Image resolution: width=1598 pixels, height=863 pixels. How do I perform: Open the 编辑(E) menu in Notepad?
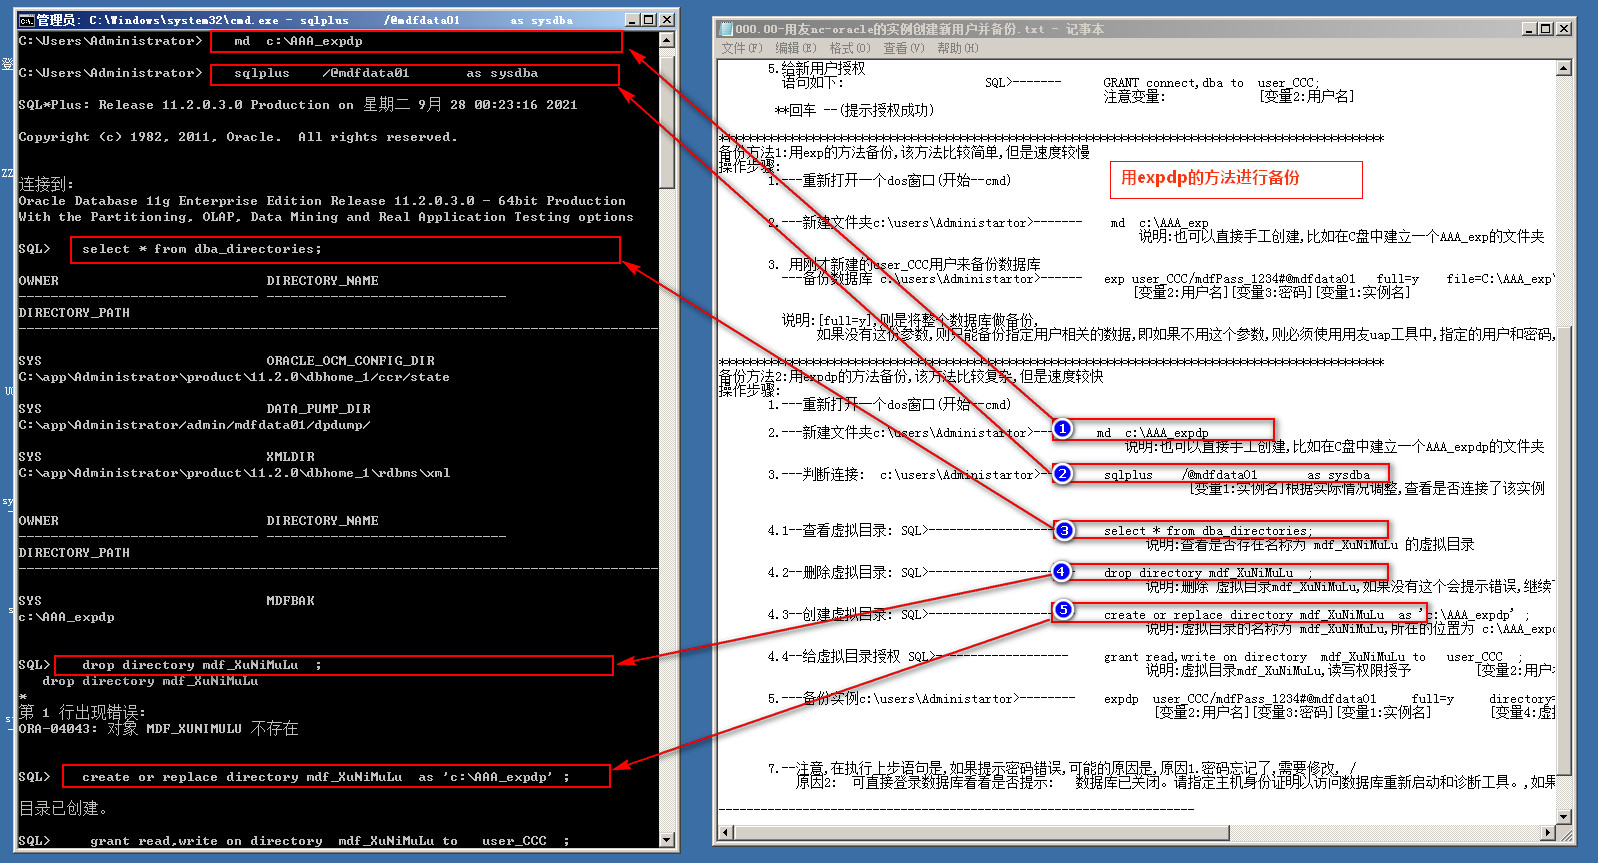[x=795, y=48]
